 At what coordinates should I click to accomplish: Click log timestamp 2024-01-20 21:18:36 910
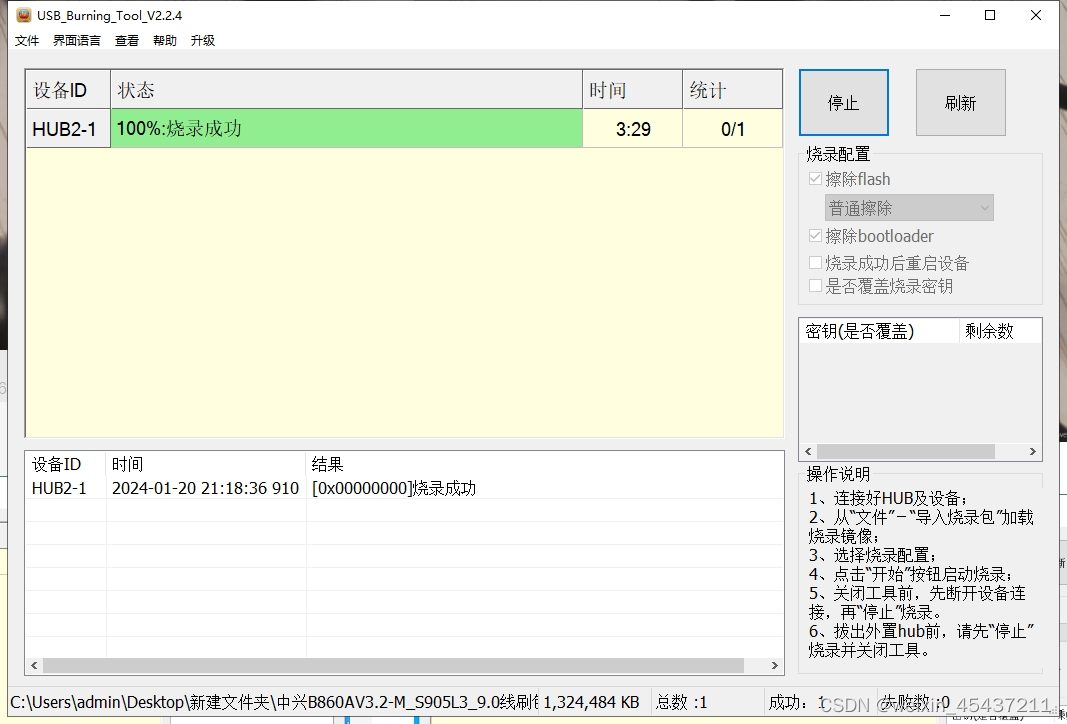pyautogui.click(x=206, y=489)
